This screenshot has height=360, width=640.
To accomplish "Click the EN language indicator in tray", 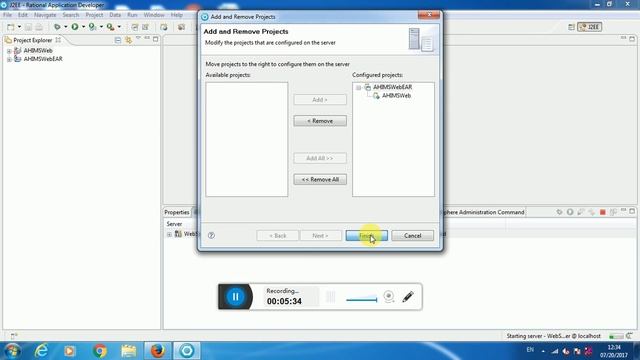I will pos(530,350).
